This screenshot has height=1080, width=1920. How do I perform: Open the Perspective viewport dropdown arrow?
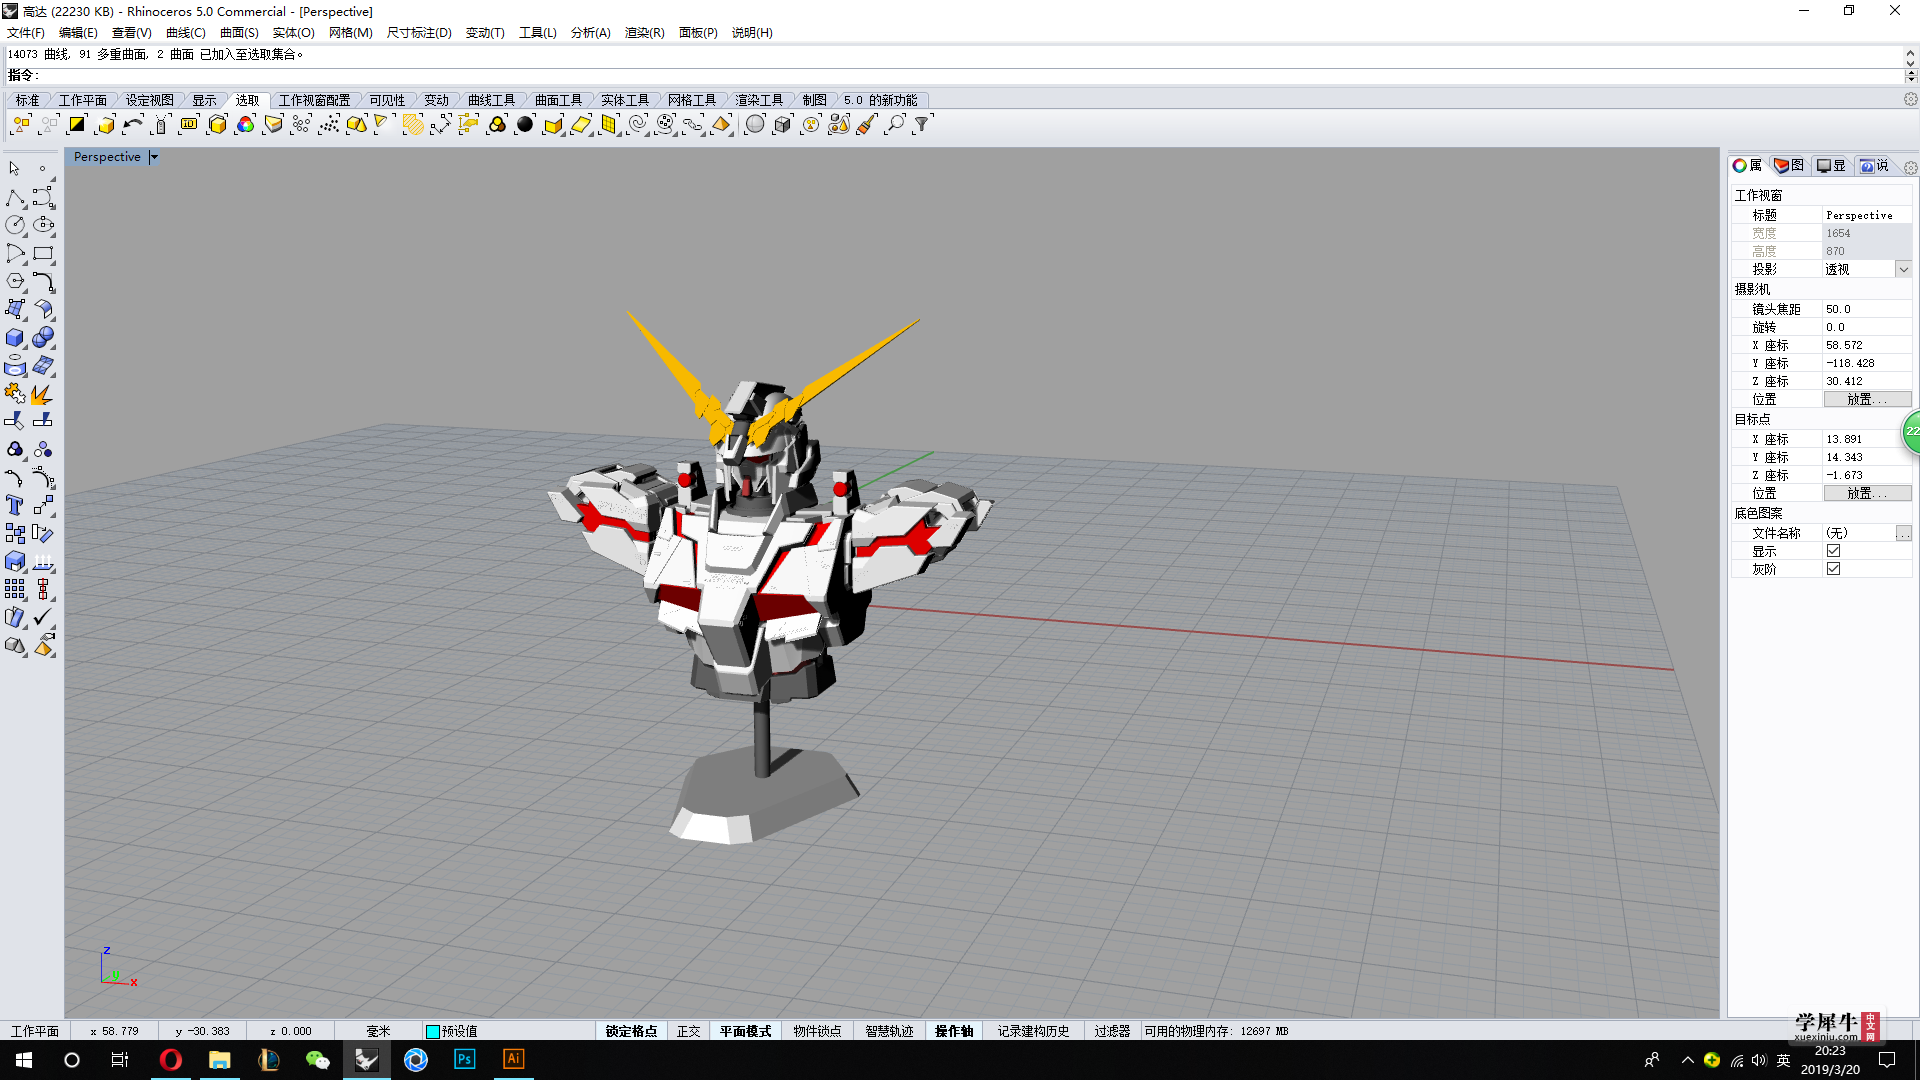(154, 157)
